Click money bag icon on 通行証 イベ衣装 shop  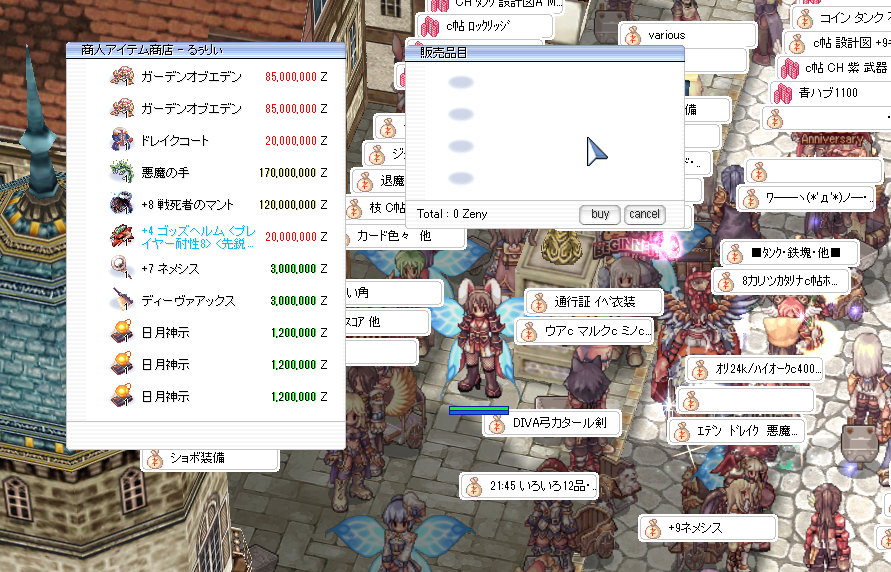click(538, 302)
